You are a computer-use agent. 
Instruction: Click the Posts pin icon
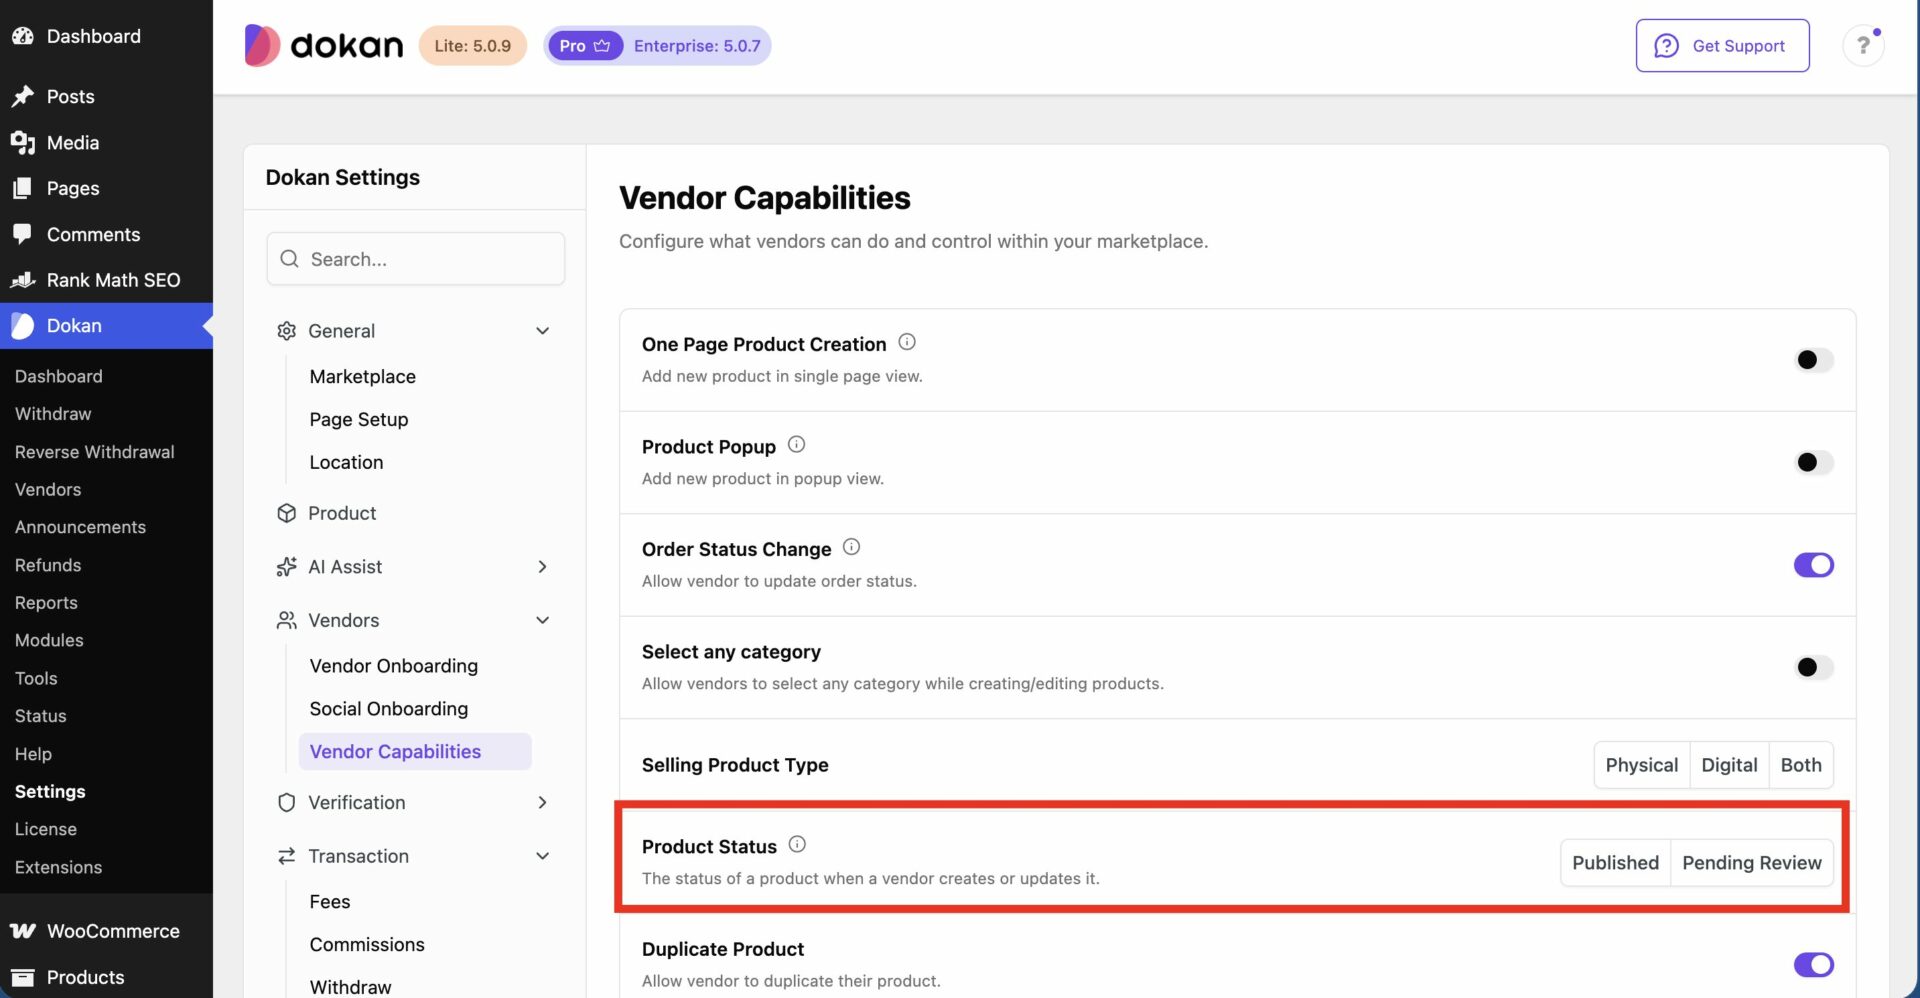(x=23, y=96)
